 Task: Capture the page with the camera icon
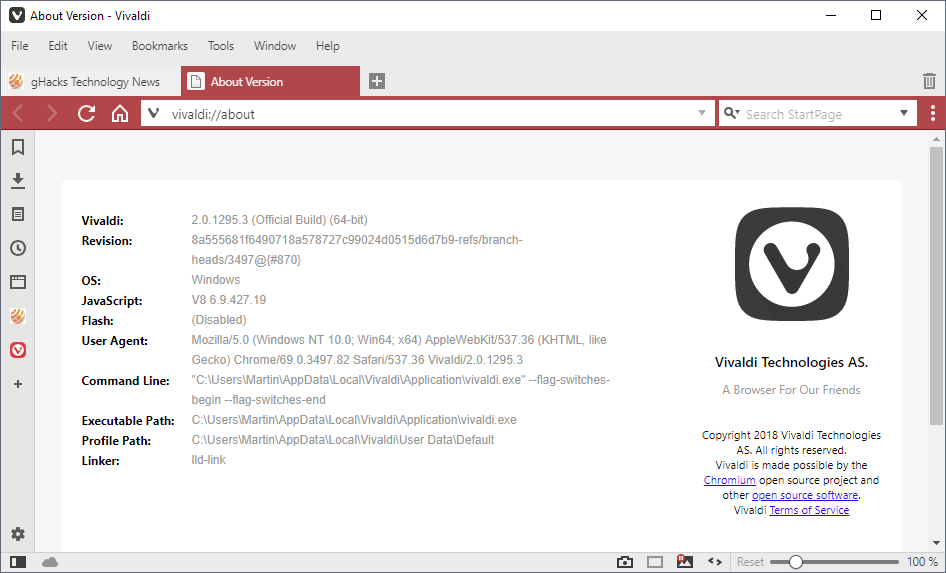(625, 562)
